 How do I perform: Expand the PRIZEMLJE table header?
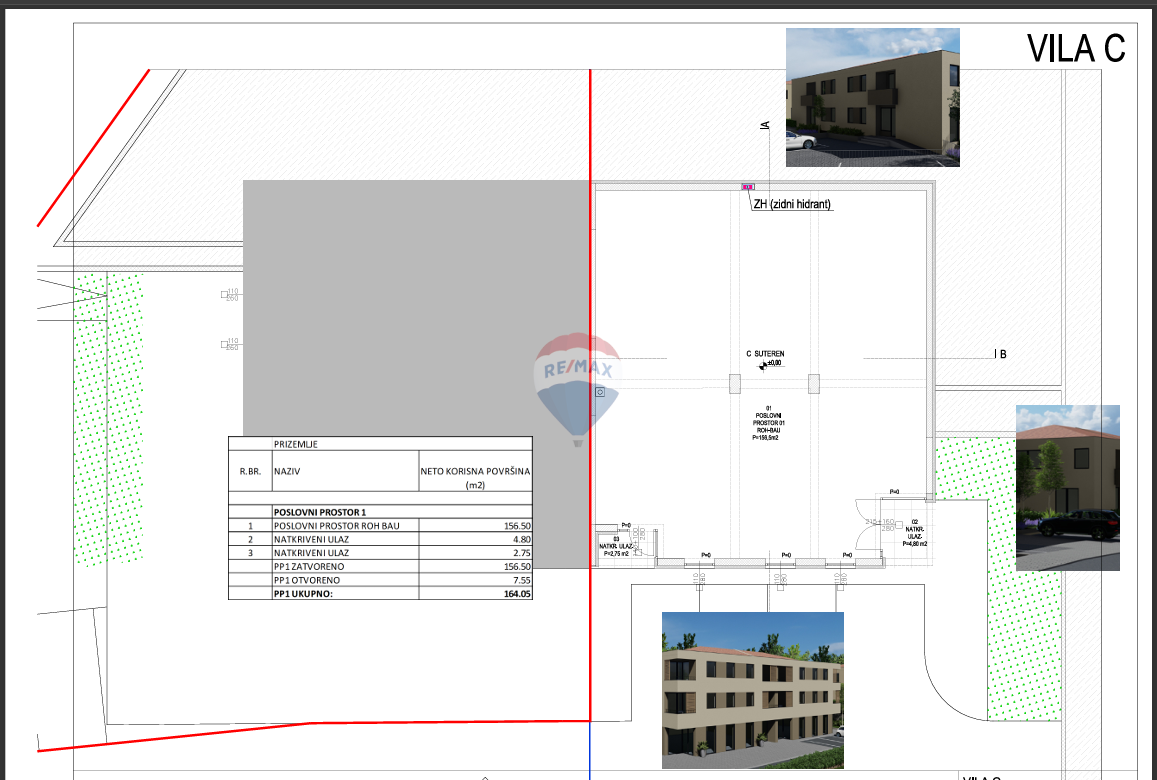click(x=296, y=444)
